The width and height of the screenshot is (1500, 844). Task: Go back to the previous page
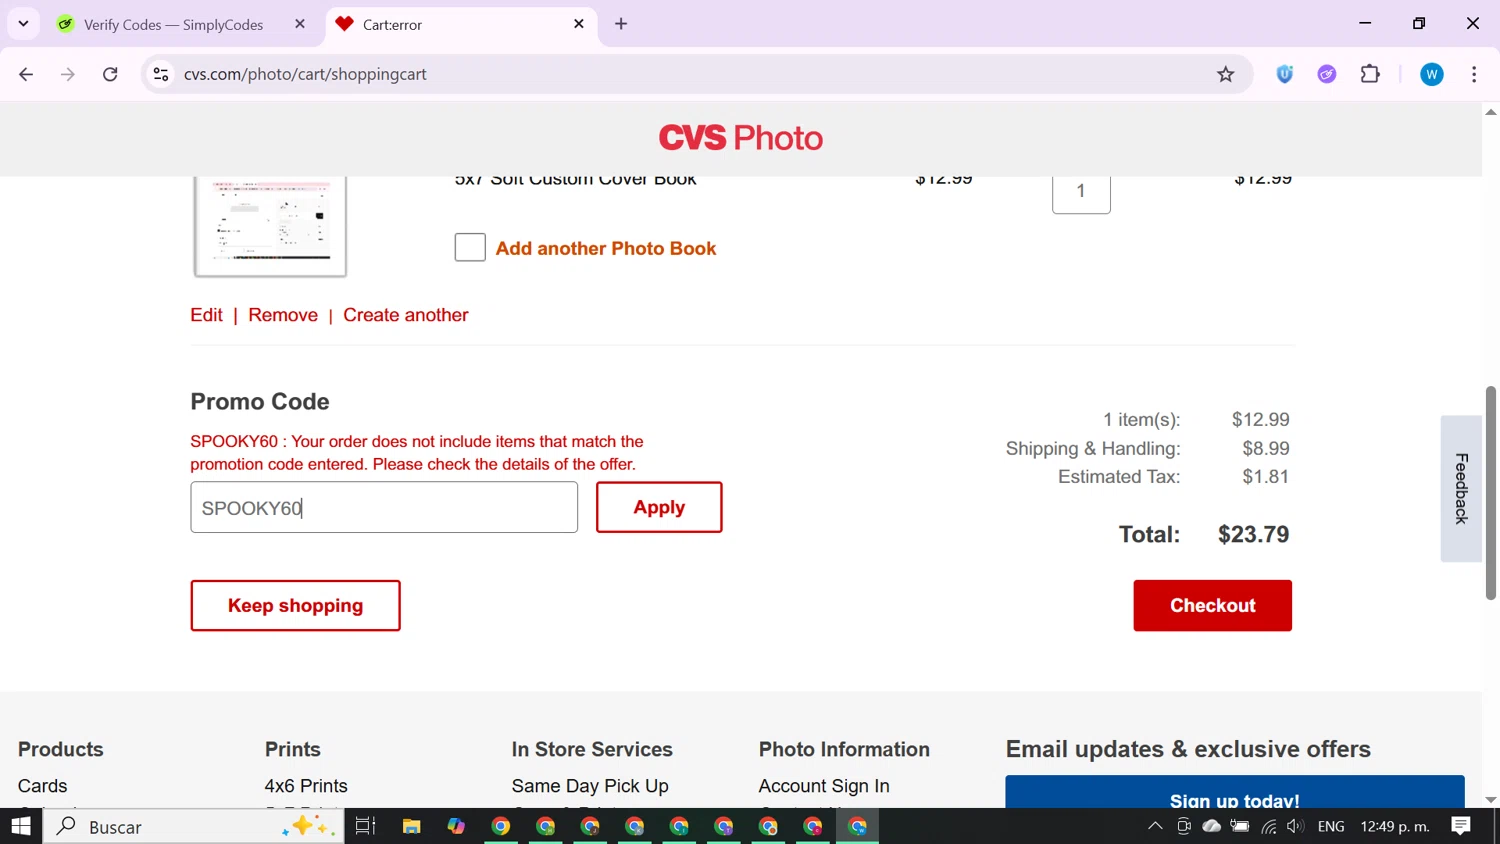pos(26,74)
